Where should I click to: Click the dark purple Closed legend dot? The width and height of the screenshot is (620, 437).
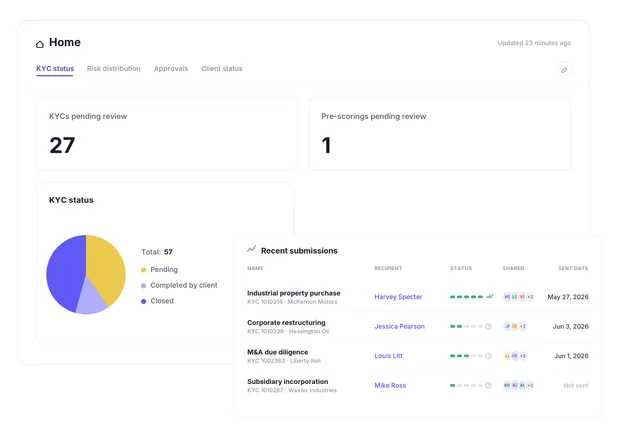click(144, 301)
